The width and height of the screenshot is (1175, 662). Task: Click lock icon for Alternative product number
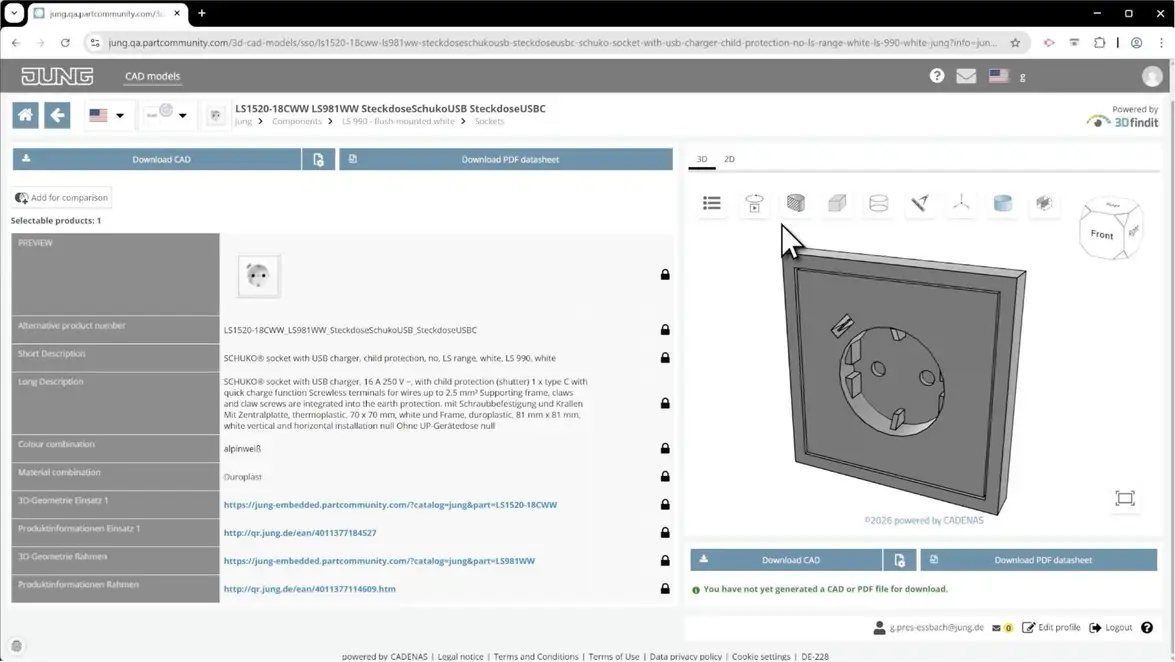(665, 330)
